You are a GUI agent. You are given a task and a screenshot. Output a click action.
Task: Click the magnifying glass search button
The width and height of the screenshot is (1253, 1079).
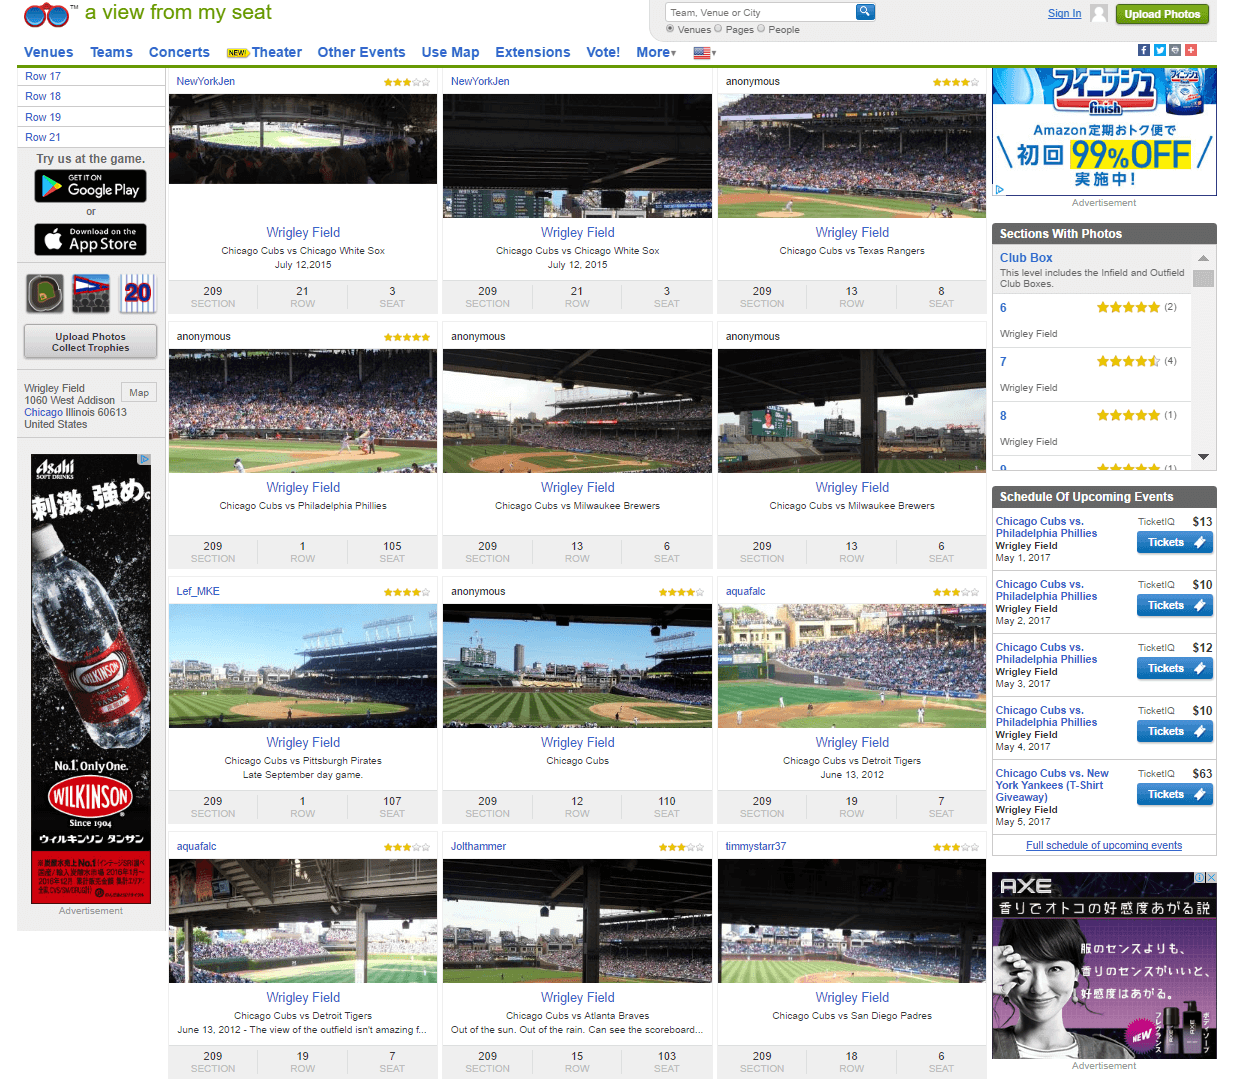[865, 12]
